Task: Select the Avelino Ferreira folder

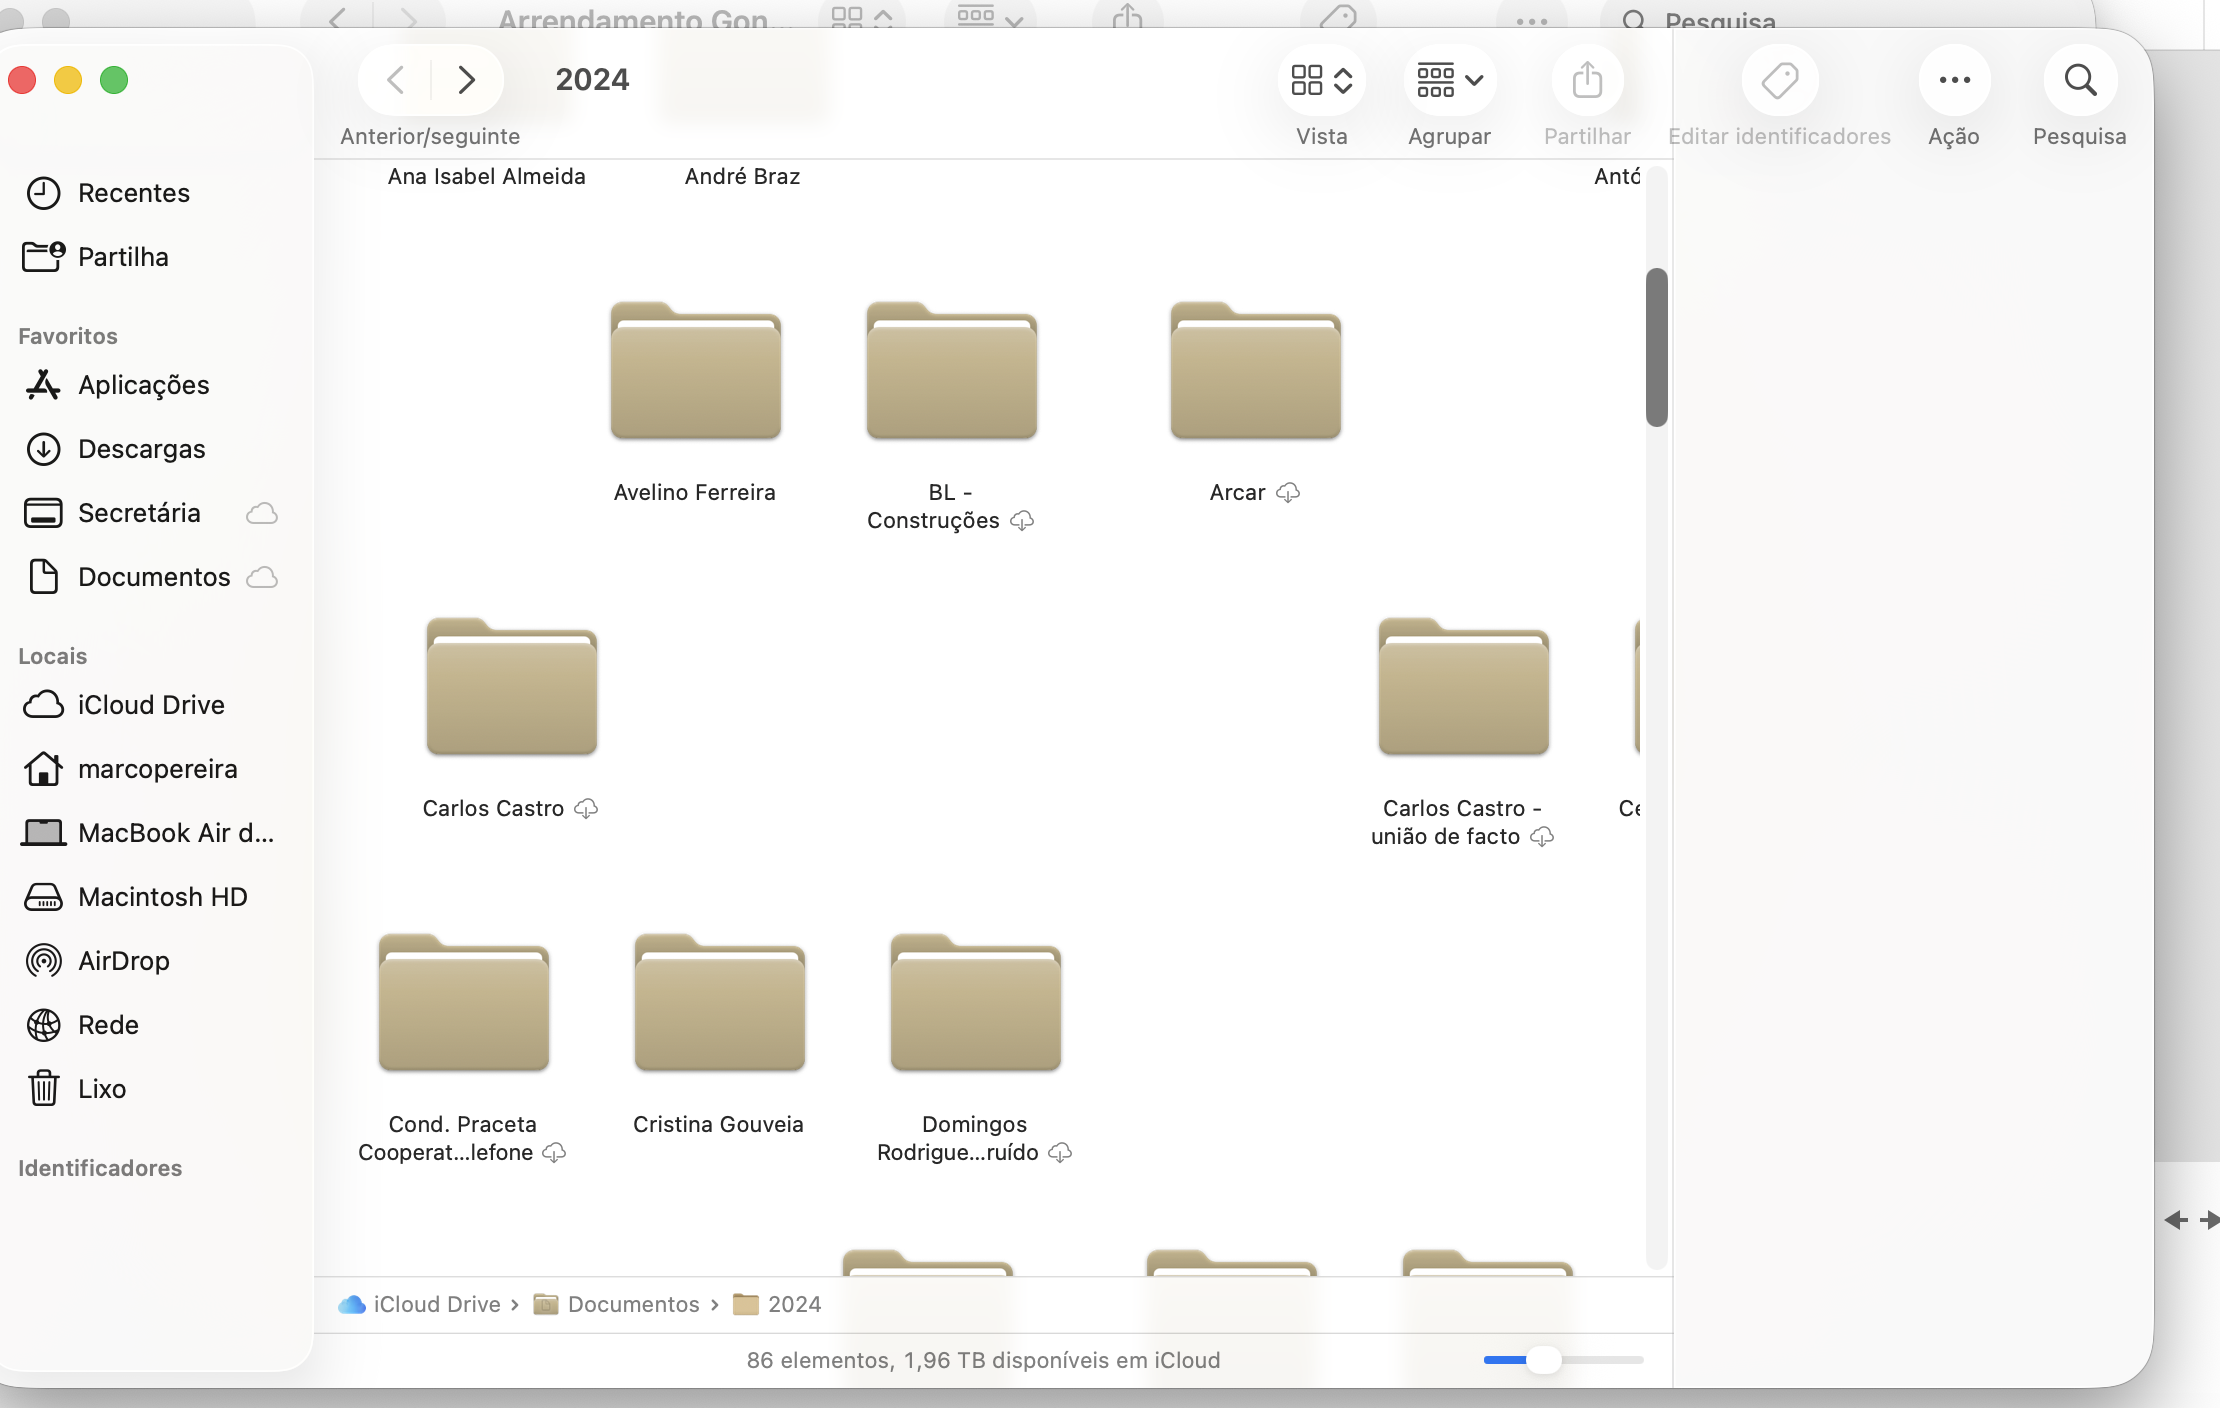Action: (695, 372)
